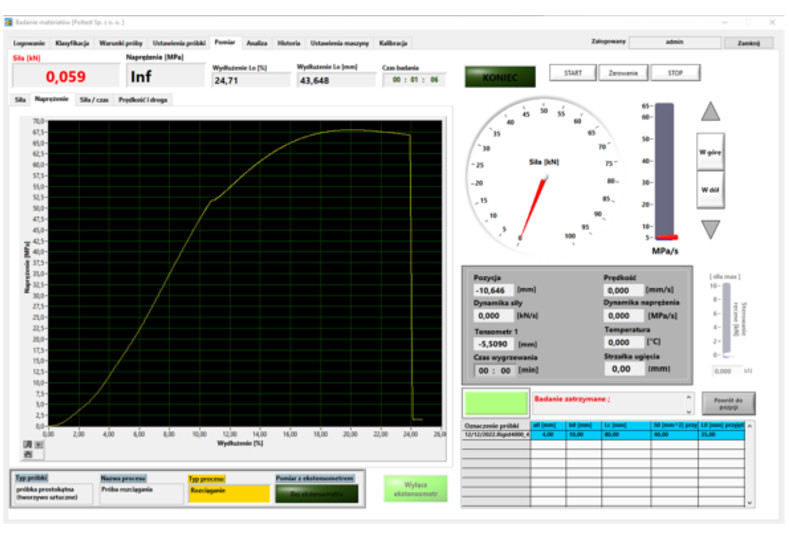Select the graph pan hand tool icon
The width and height of the screenshot is (789, 543).
[x=28, y=454]
